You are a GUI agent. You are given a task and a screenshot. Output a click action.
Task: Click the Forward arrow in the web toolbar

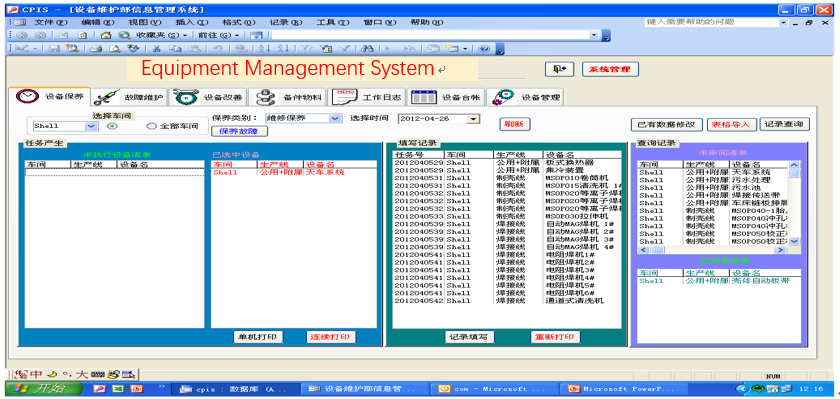40,35
